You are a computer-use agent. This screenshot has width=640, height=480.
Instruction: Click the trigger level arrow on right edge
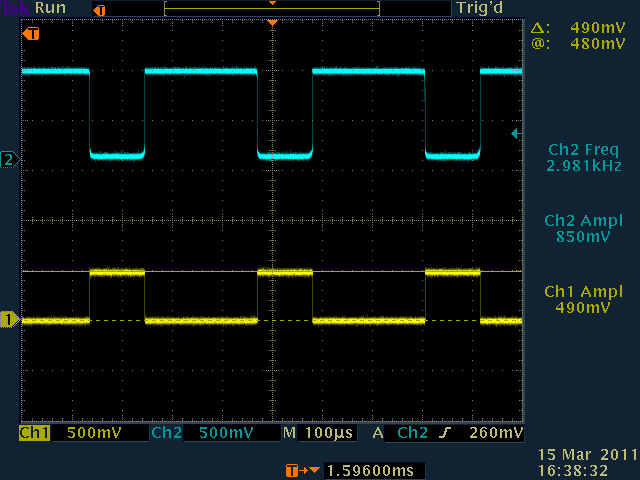click(516, 133)
